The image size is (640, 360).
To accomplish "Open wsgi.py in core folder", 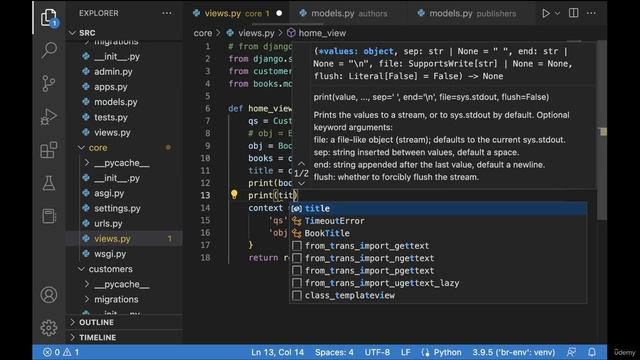I will click(110, 254).
